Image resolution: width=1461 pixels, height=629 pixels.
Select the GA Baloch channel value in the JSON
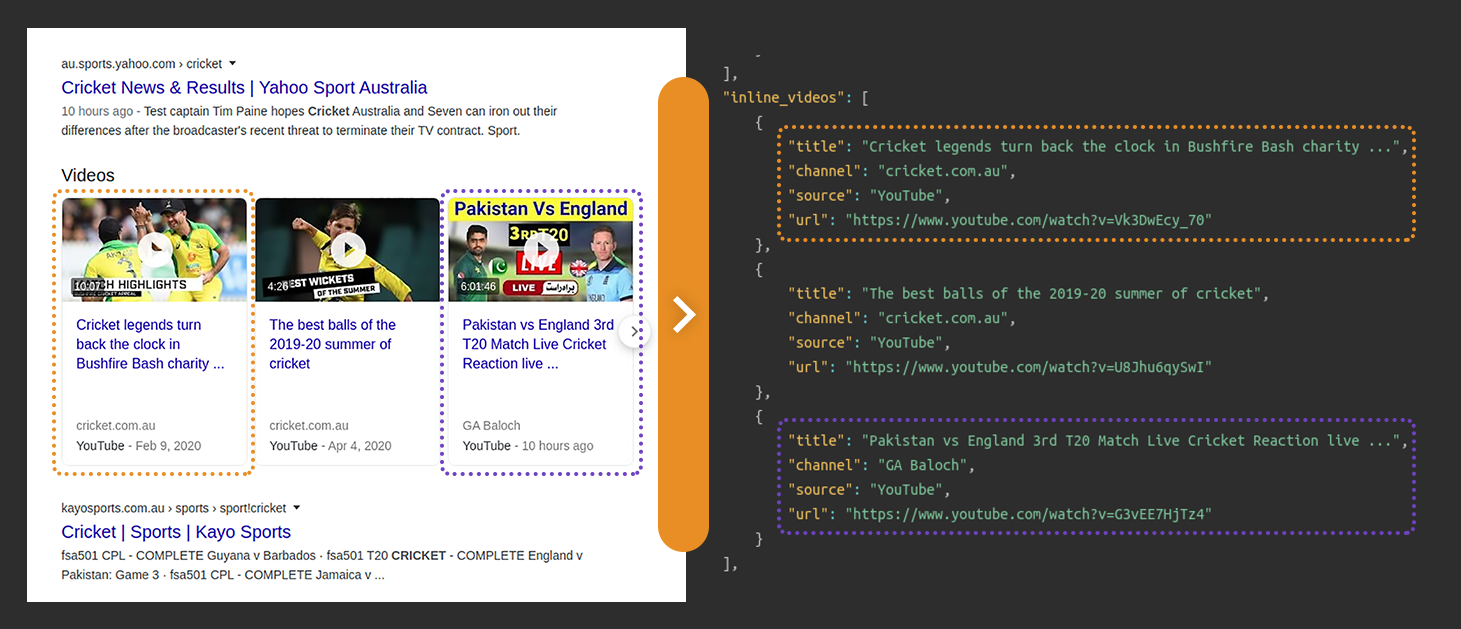923,464
